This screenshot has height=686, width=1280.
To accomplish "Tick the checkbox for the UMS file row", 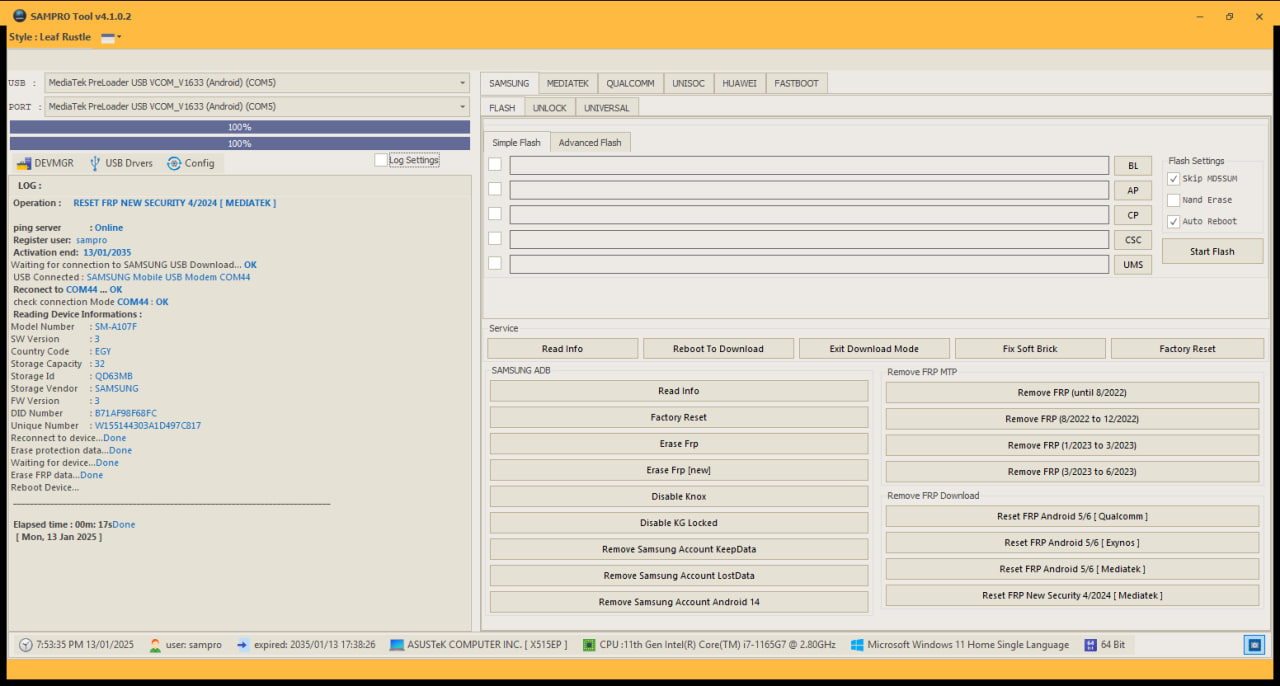I will click(495, 264).
